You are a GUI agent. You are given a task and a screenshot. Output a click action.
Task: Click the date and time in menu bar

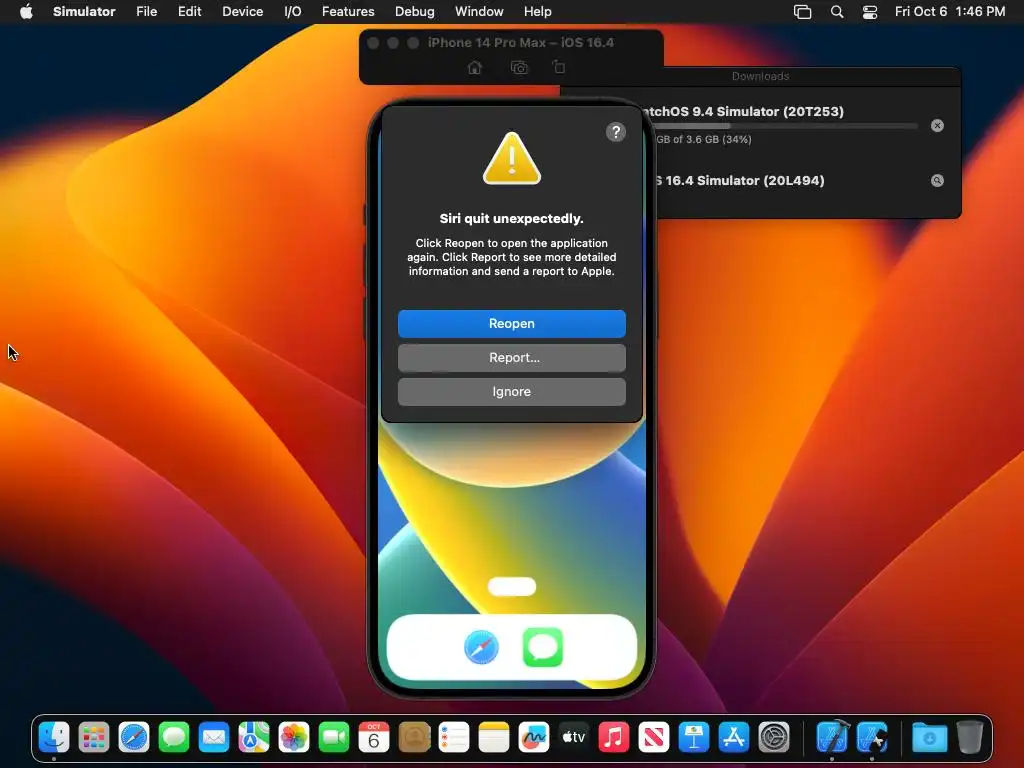pyautogui.click(x=950, y=12)
